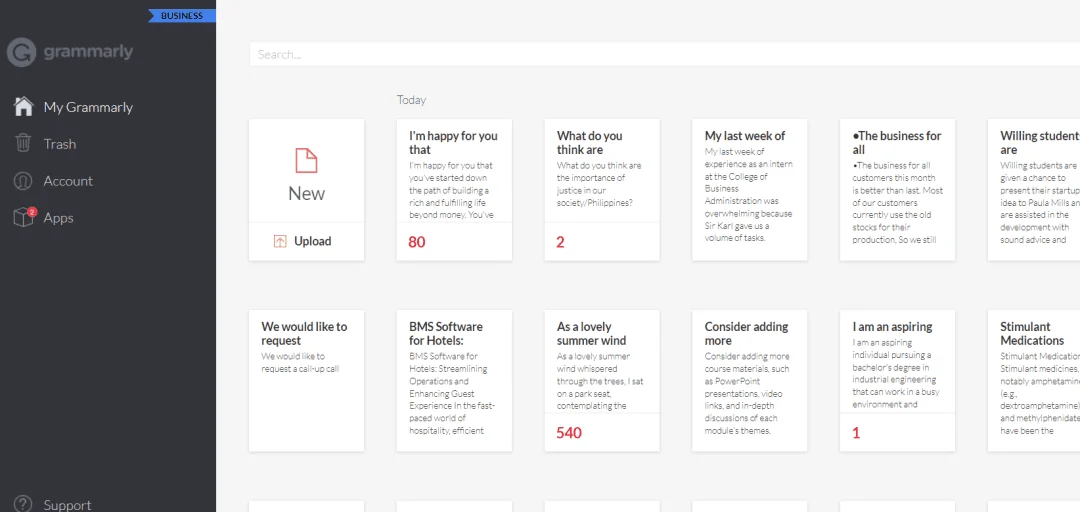Click the New document page icon
Image resolution: width=1080 pixels, height=512 pixels.
(x=307, y=161)
